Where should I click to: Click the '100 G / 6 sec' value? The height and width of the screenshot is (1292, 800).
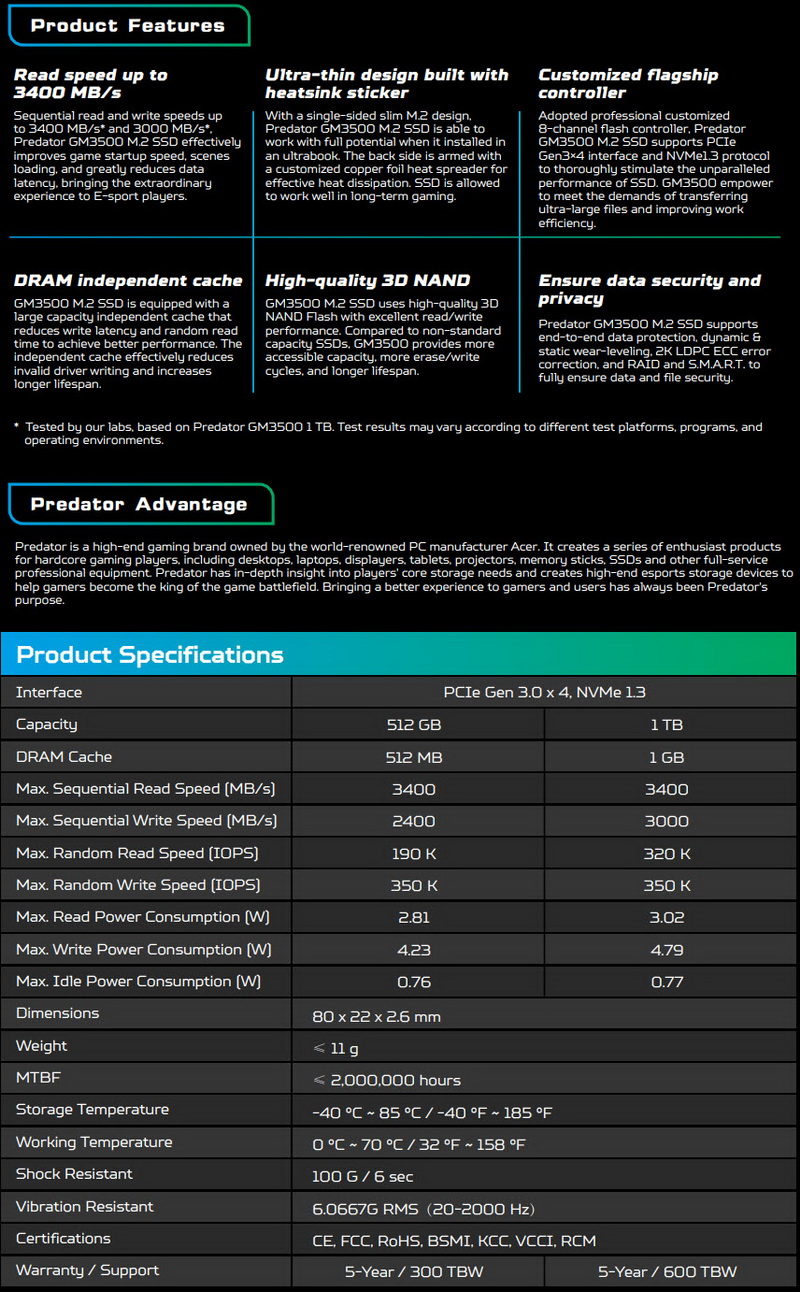click(x=363, y=1177)
